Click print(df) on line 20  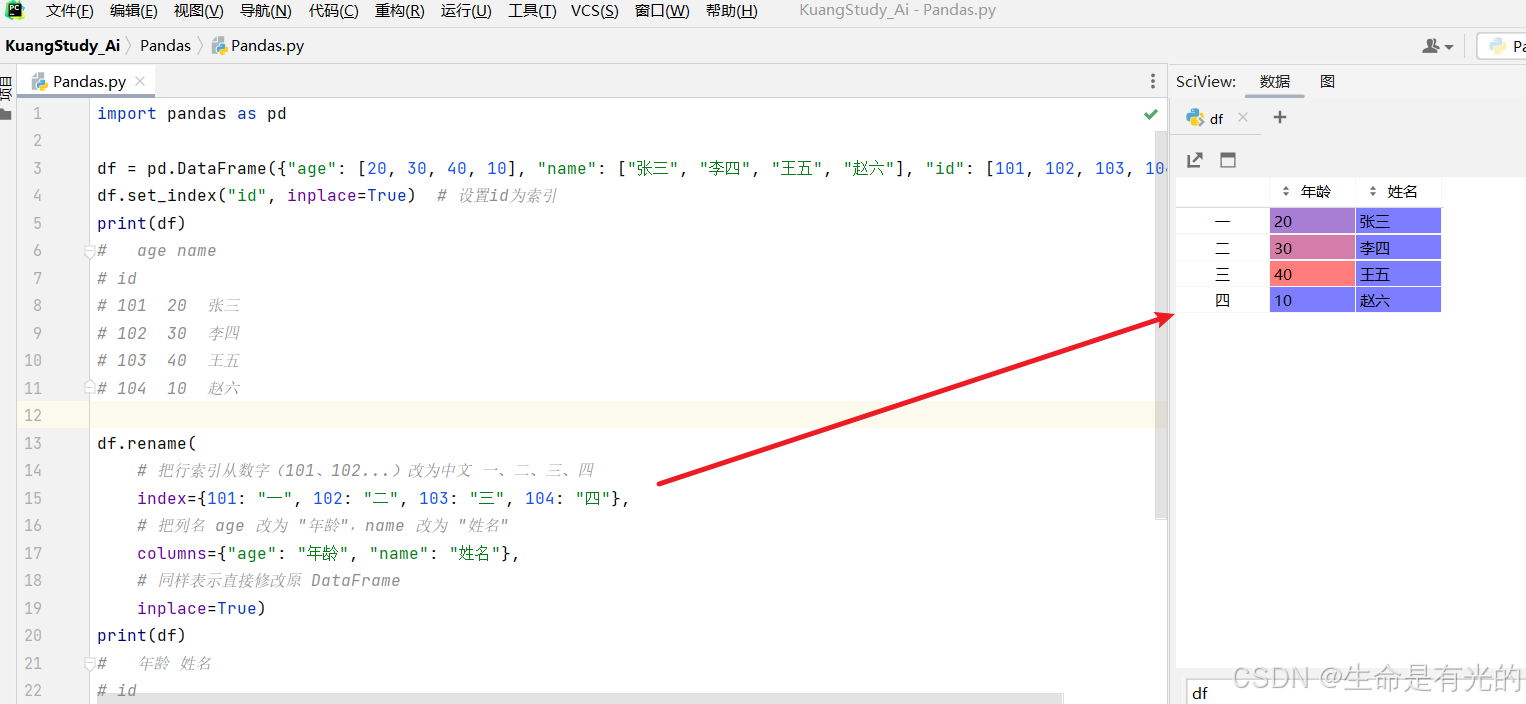pos(142,635)
